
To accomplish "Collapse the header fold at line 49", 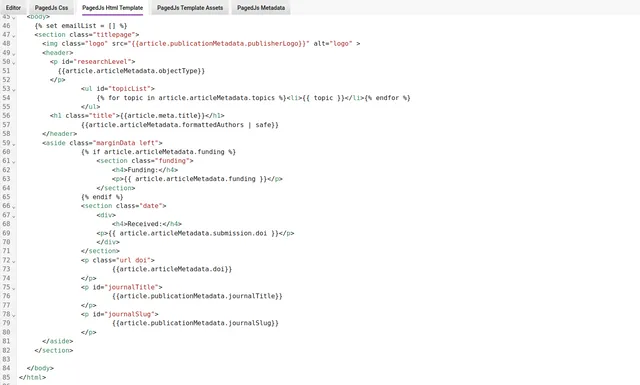I will 14,53.
